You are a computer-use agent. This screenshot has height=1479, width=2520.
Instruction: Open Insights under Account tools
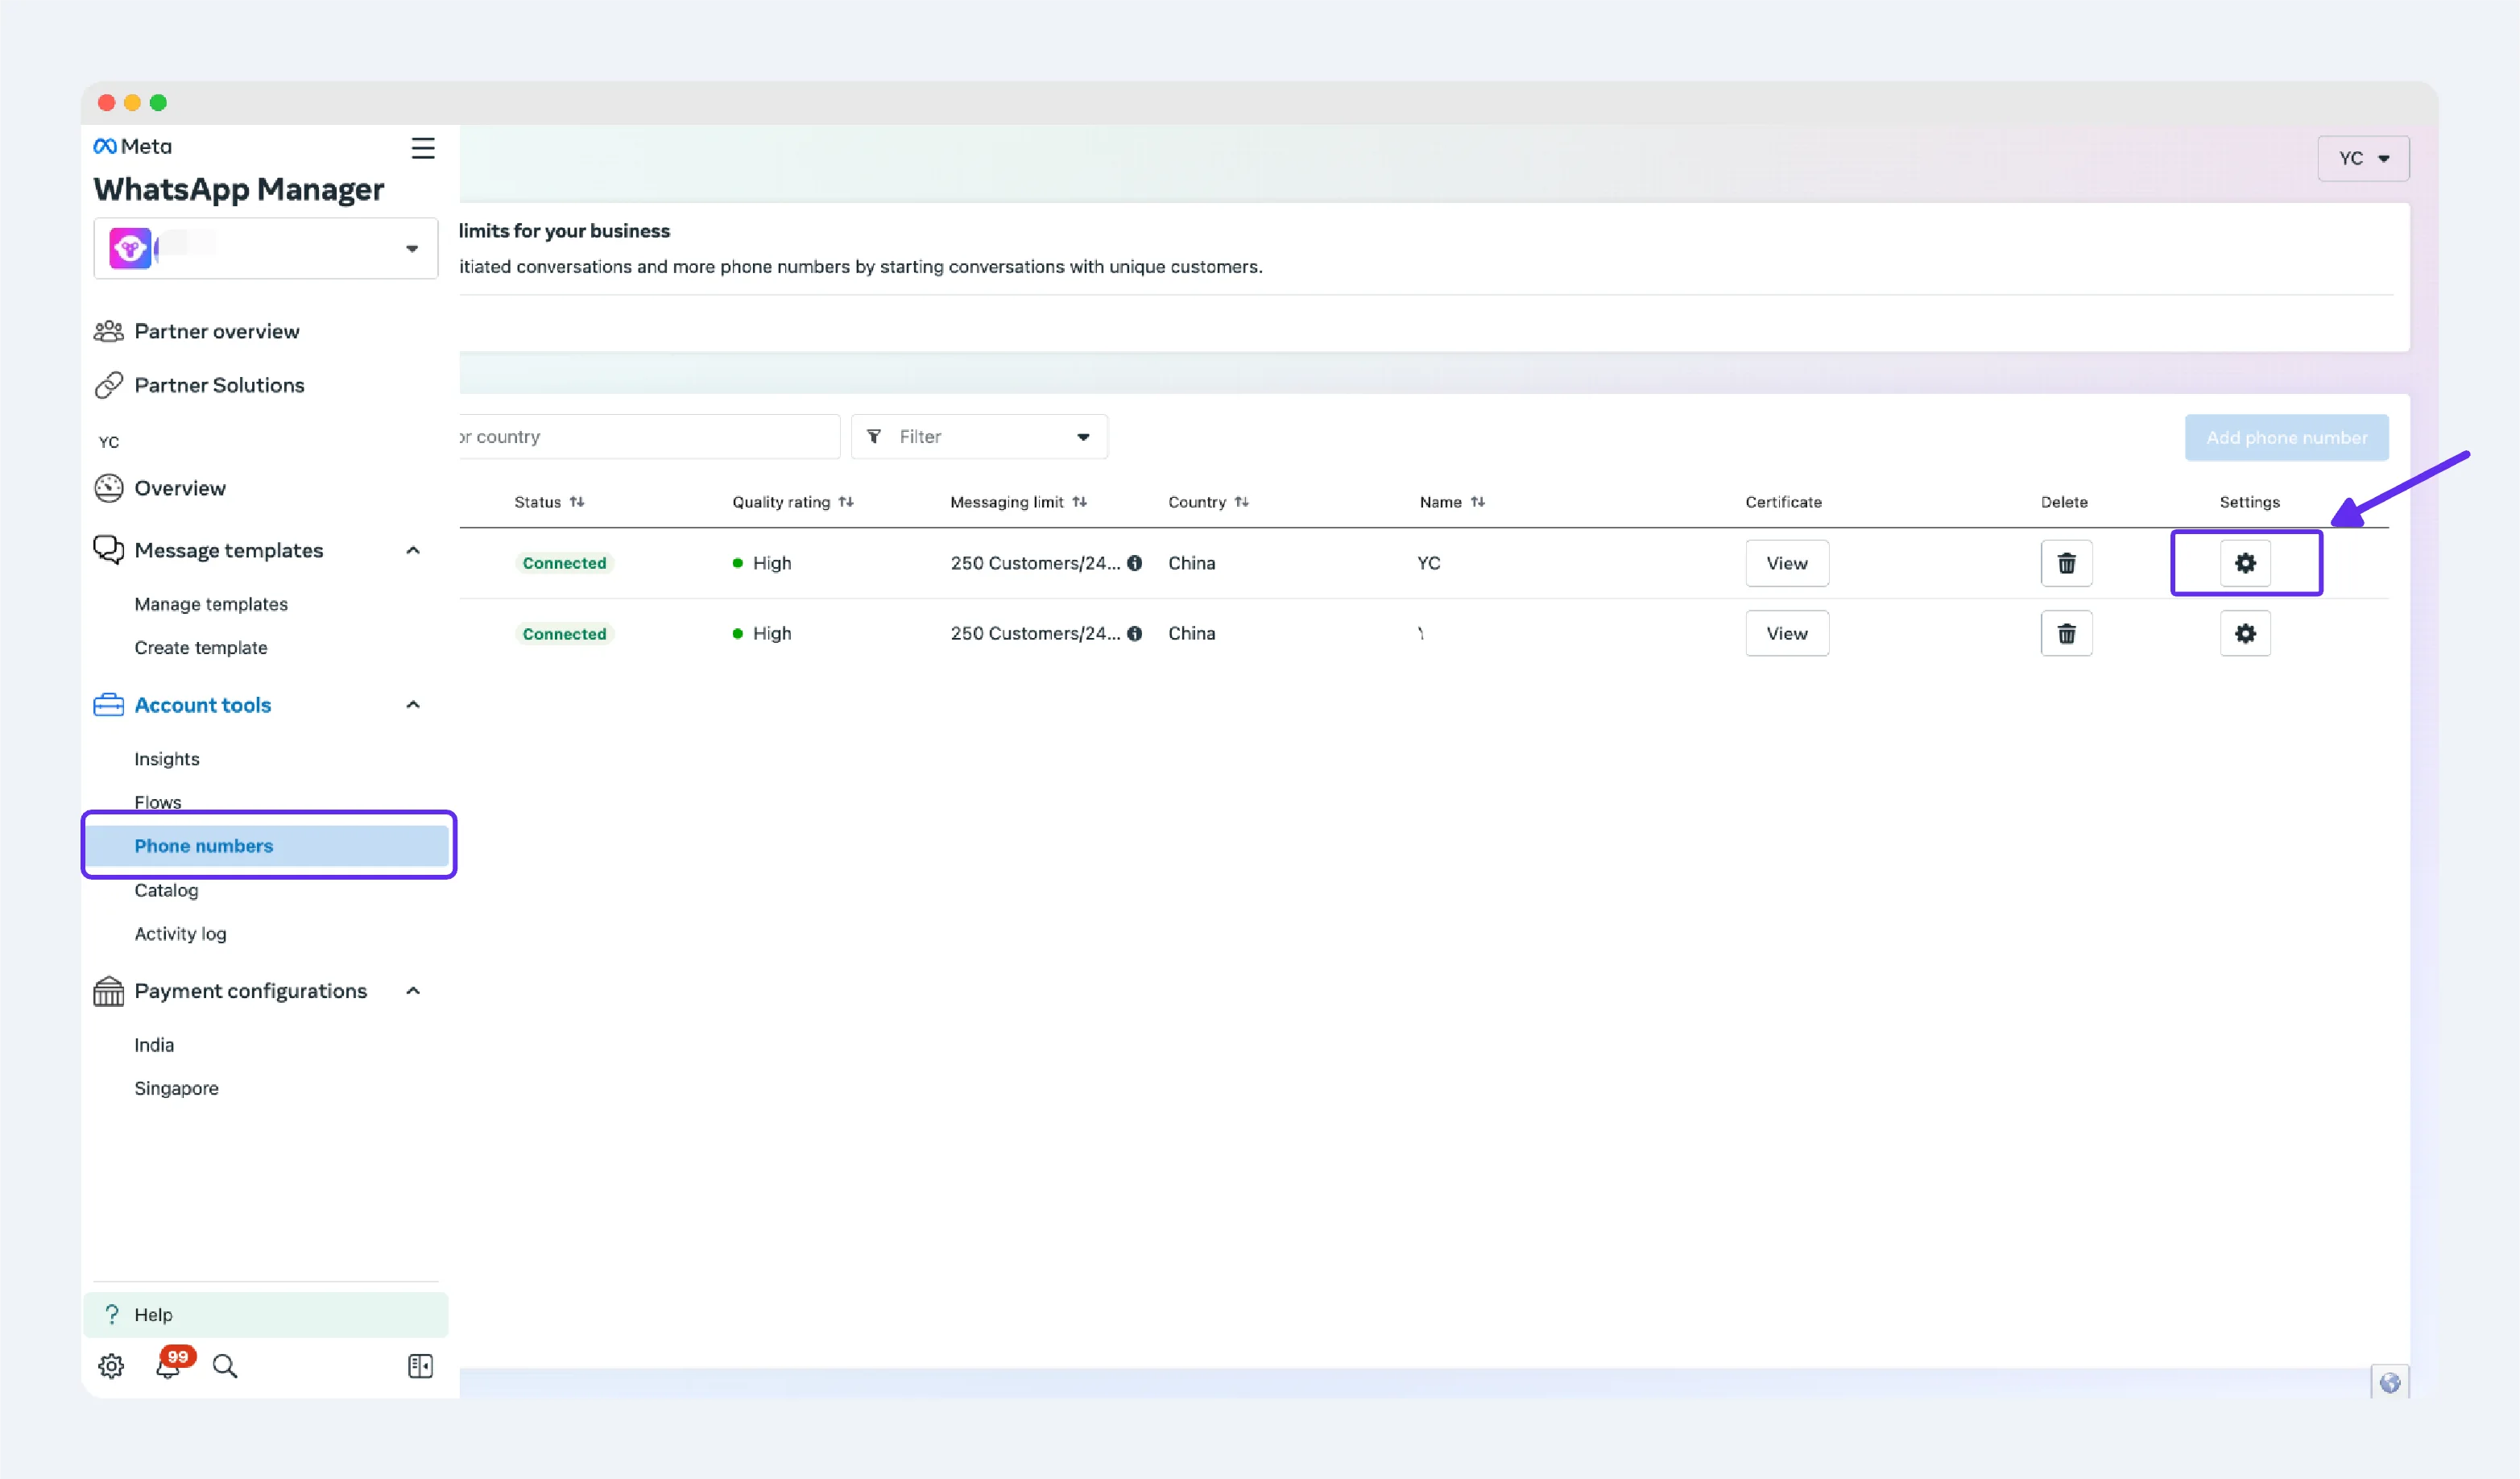click(167, 759)
